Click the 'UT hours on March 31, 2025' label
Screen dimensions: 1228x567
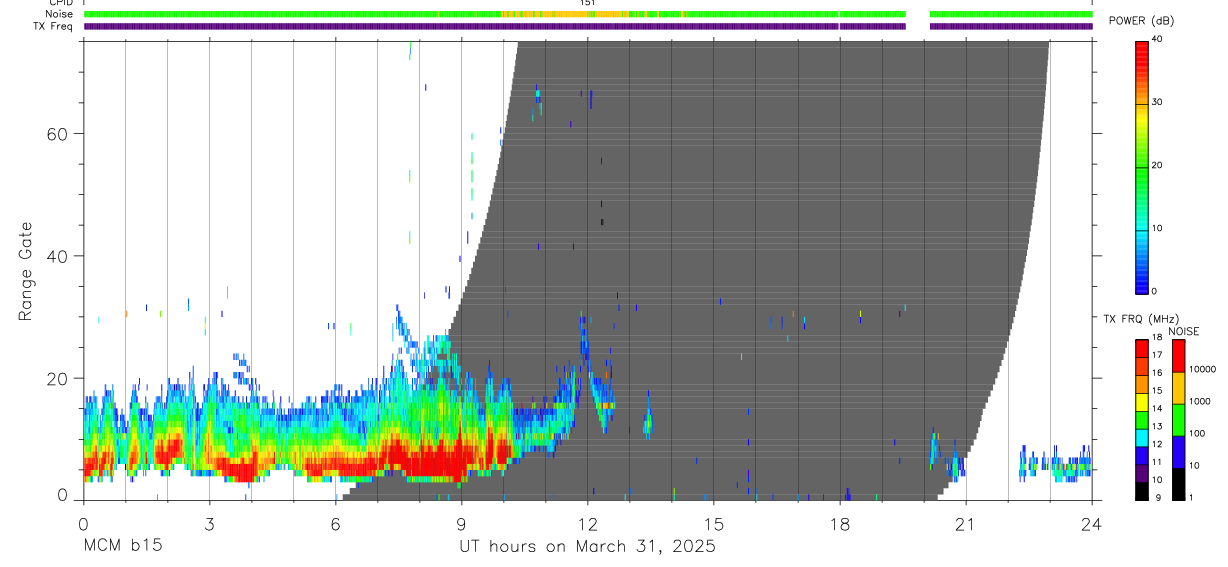587,547
